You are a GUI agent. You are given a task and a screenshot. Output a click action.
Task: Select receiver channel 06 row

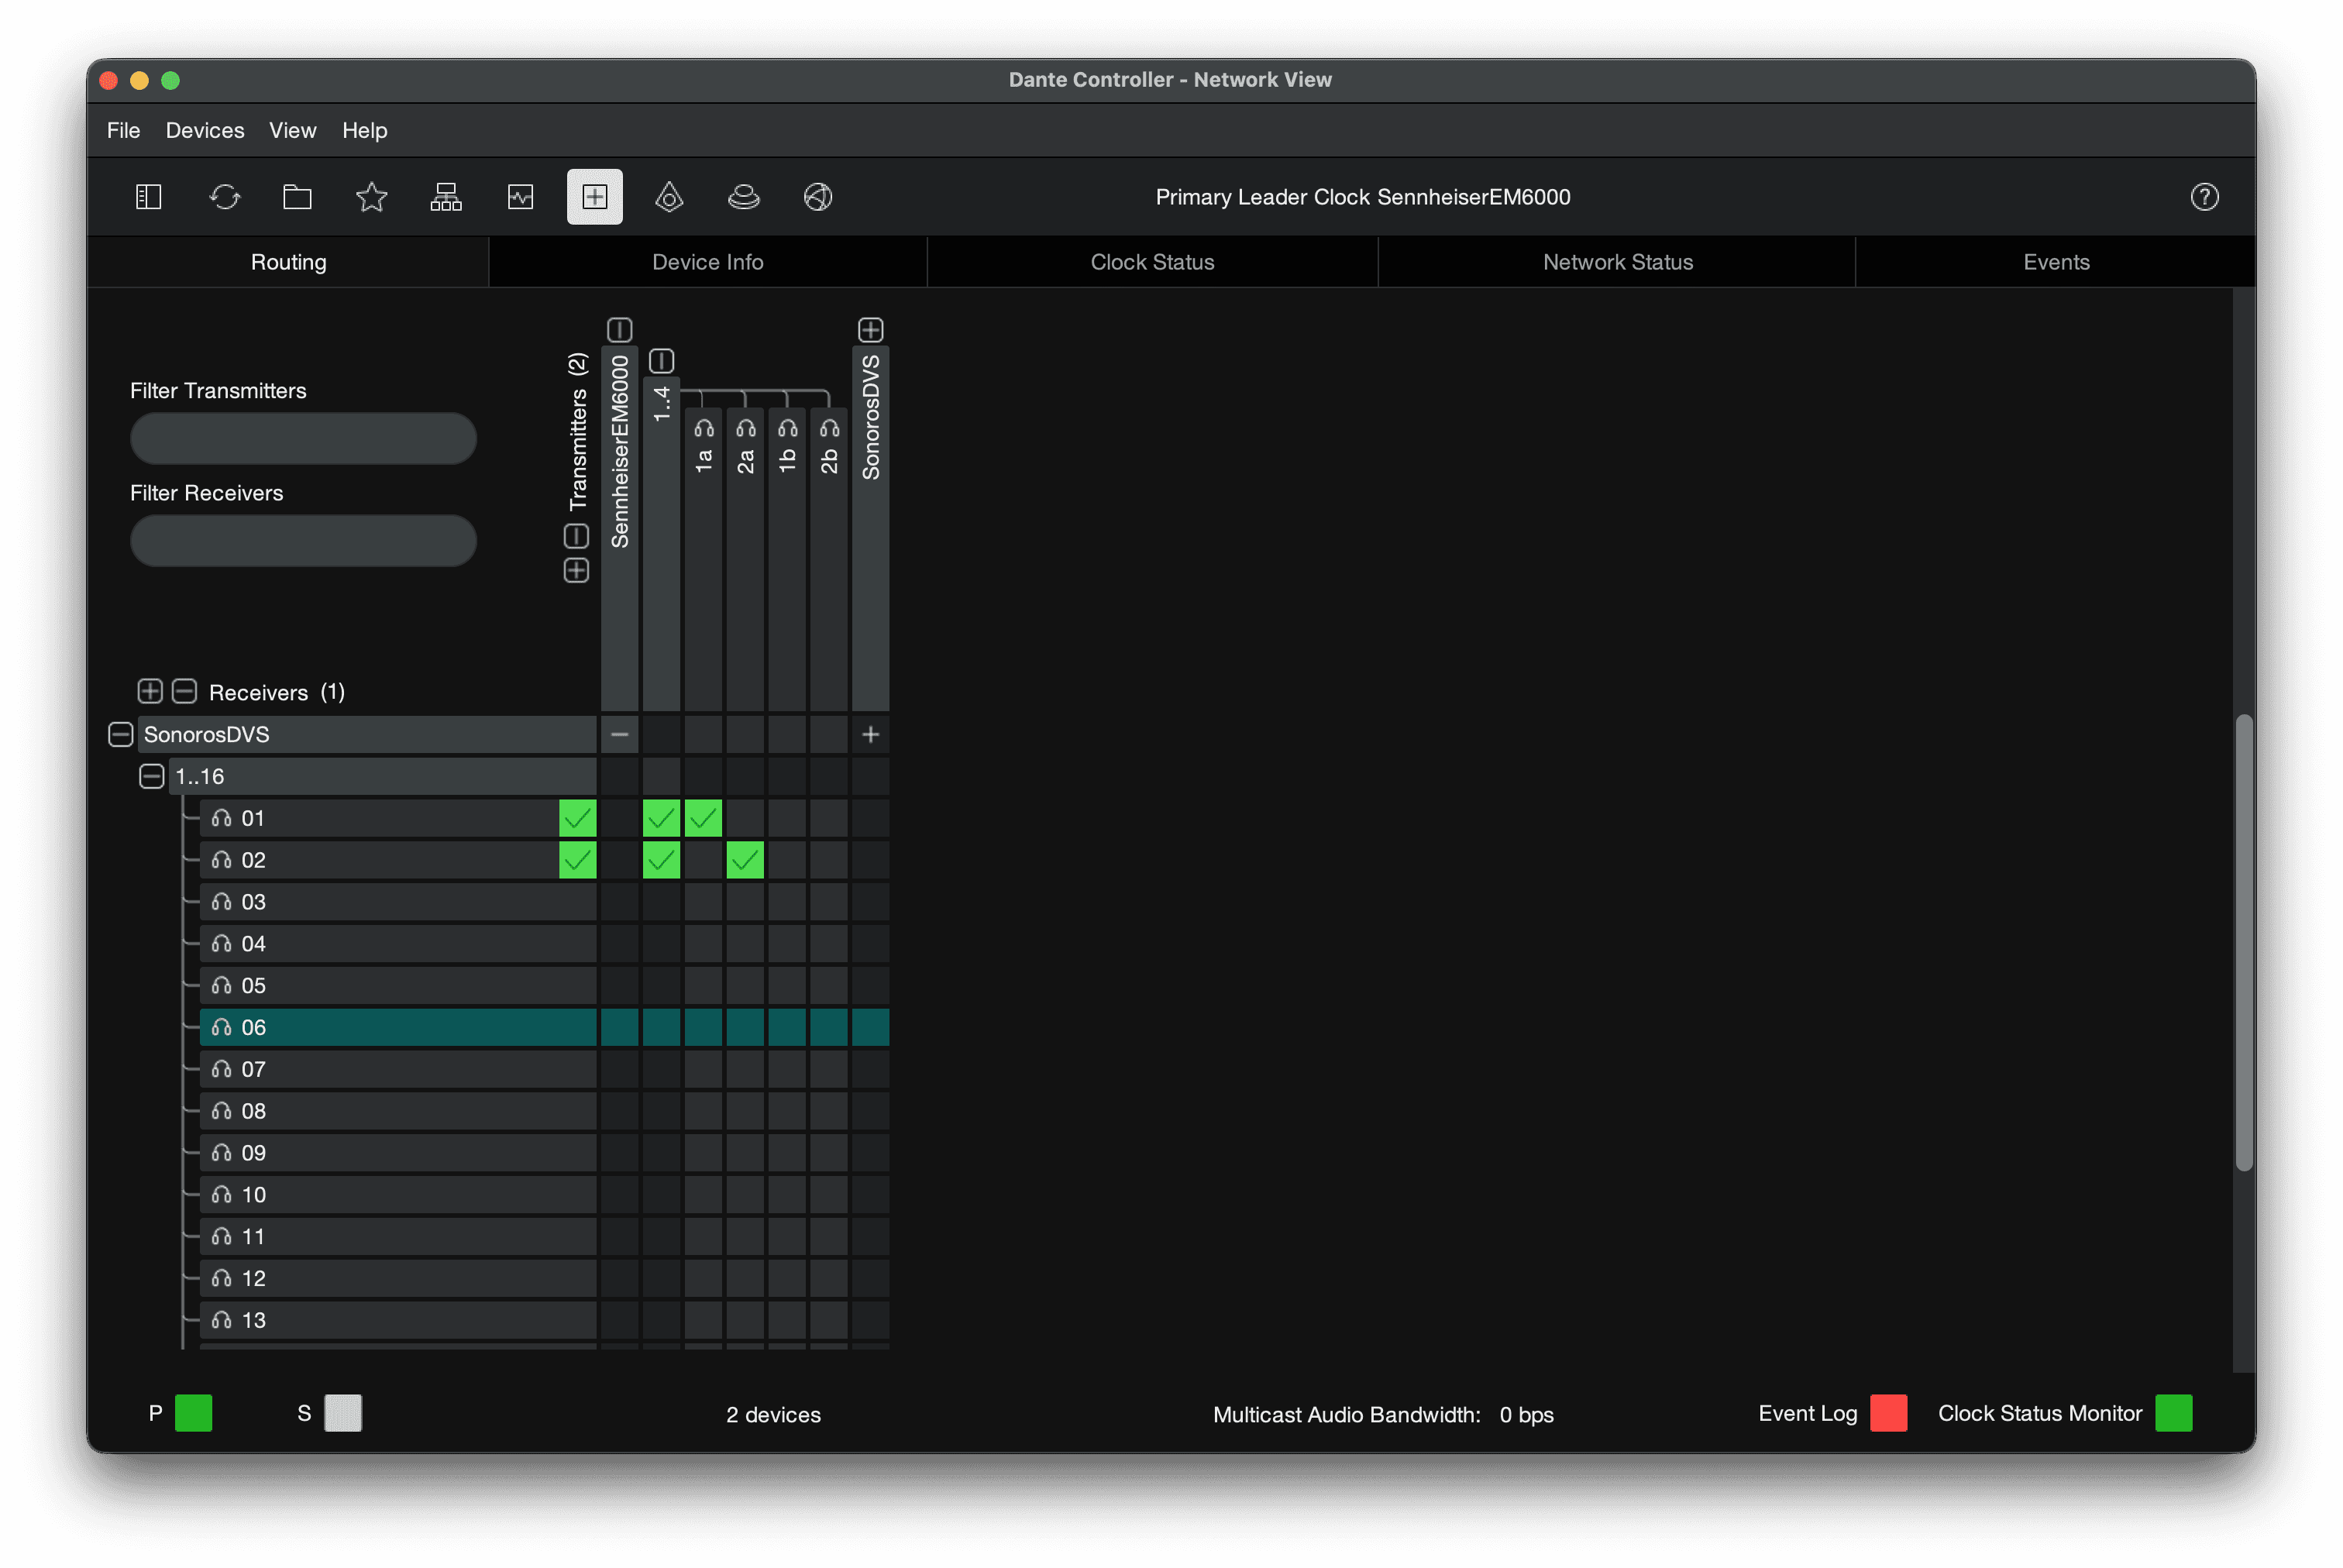398,1028
